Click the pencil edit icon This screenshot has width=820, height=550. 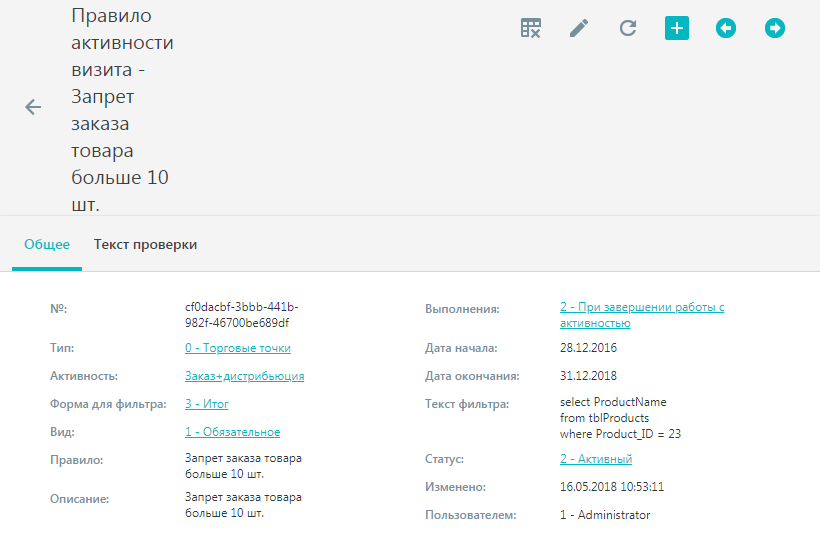click(x=579, y=28)
